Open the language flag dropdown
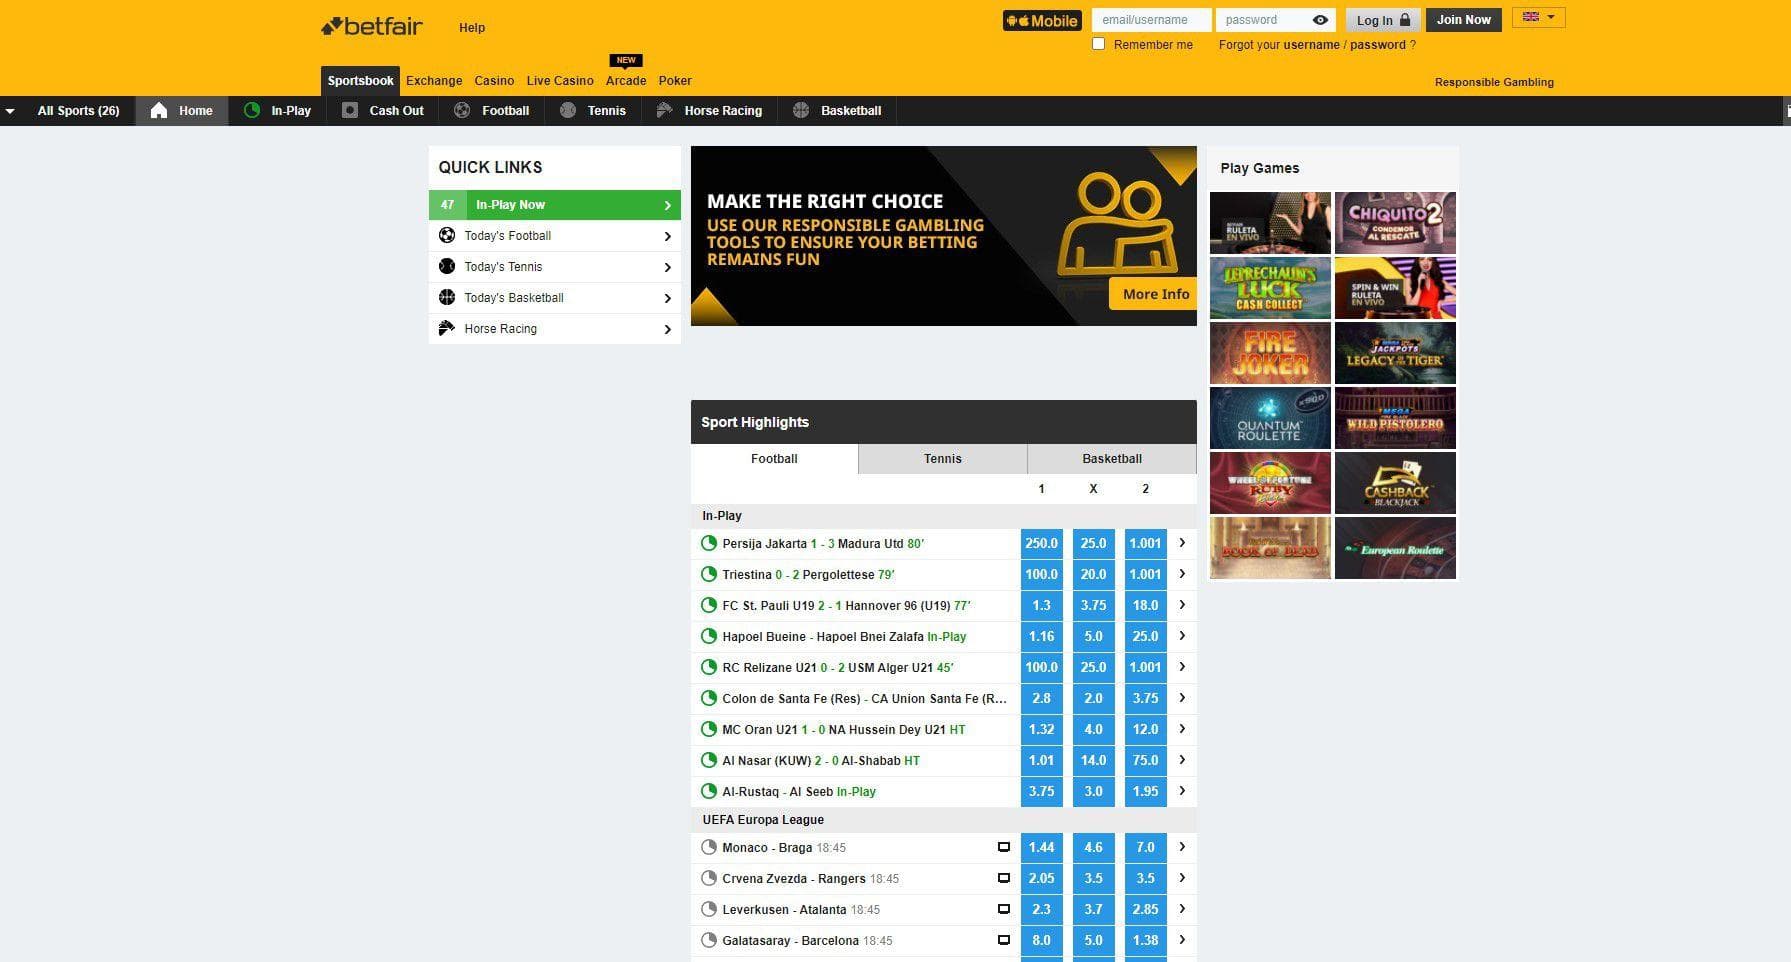Screen dimensions: 1791x962 coord(1538,18)
